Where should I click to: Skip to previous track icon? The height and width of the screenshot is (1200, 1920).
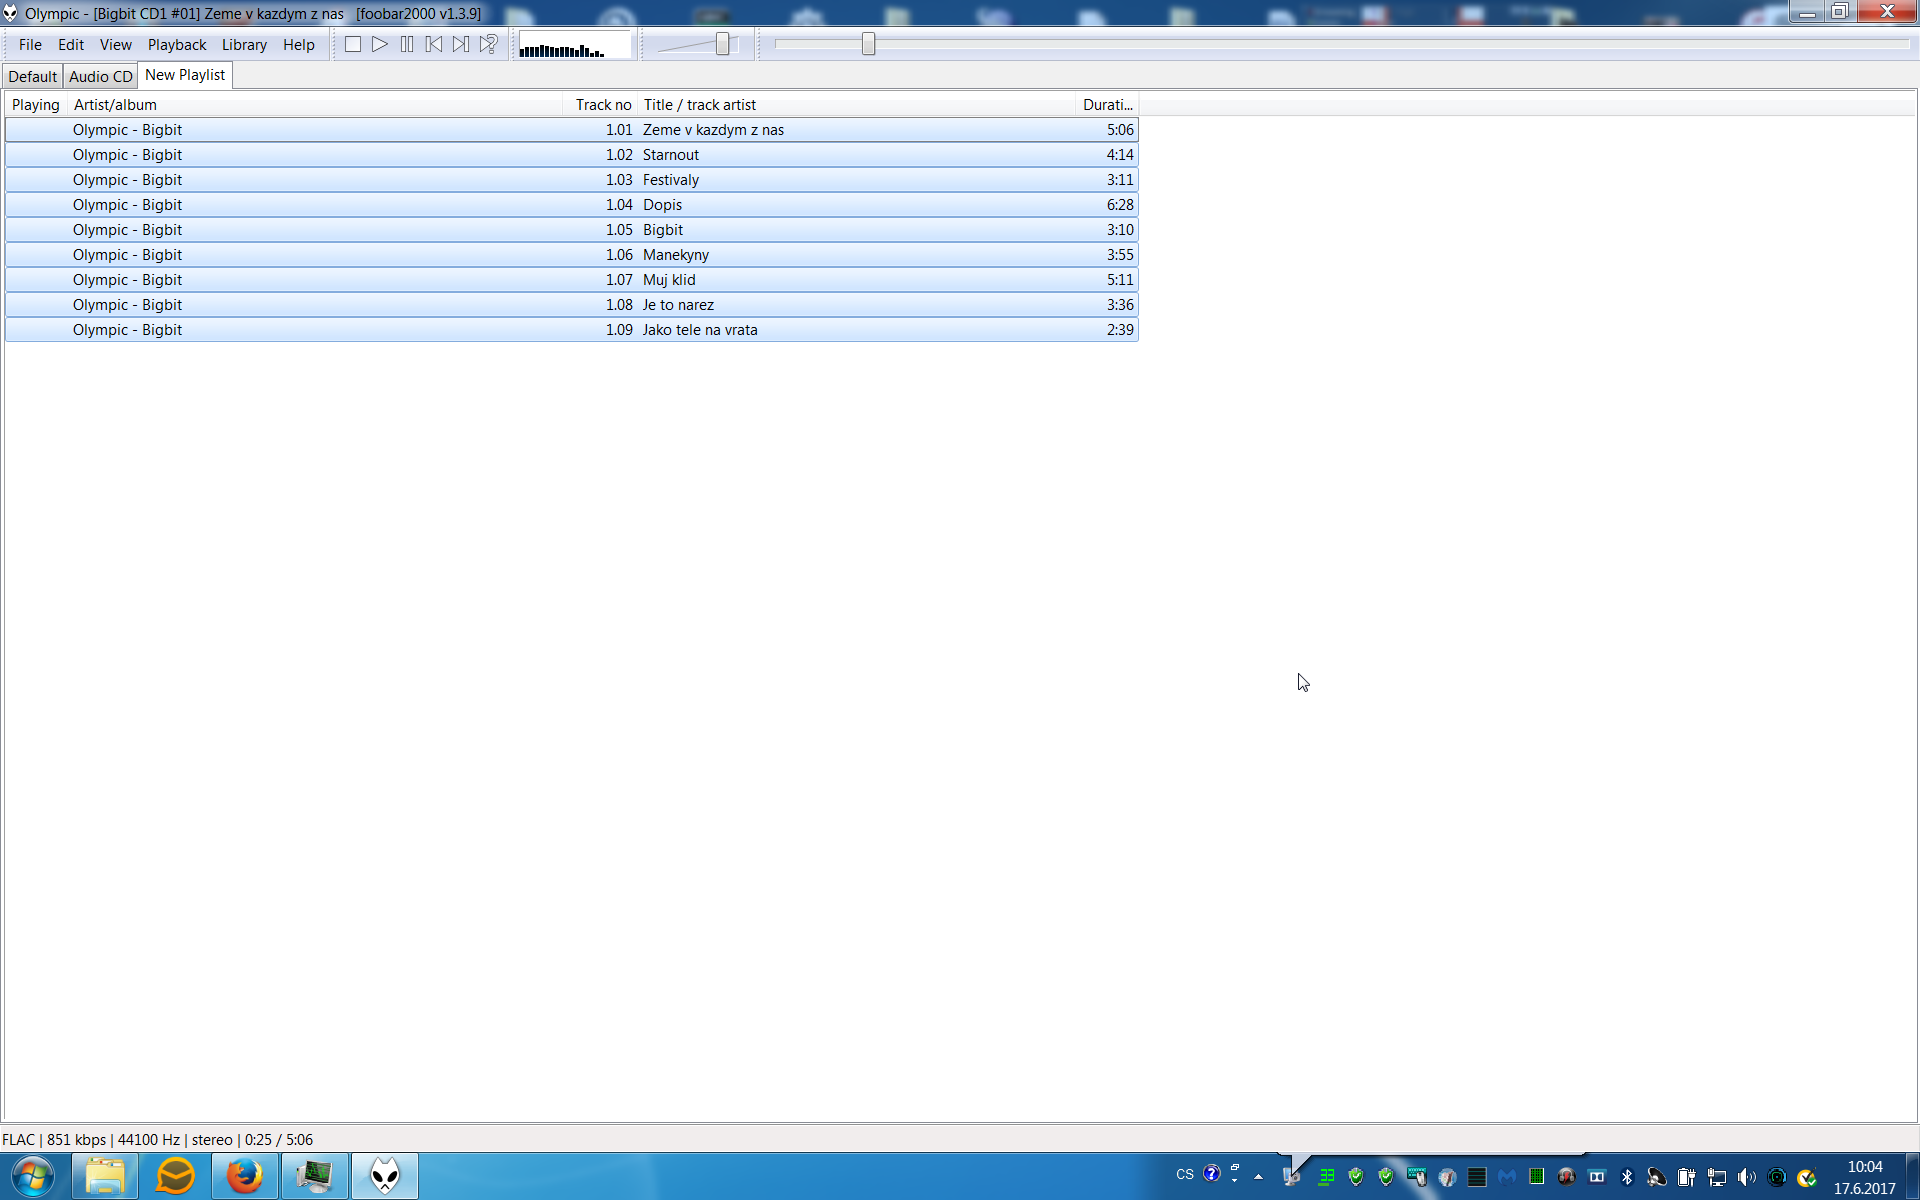[434, 44]
